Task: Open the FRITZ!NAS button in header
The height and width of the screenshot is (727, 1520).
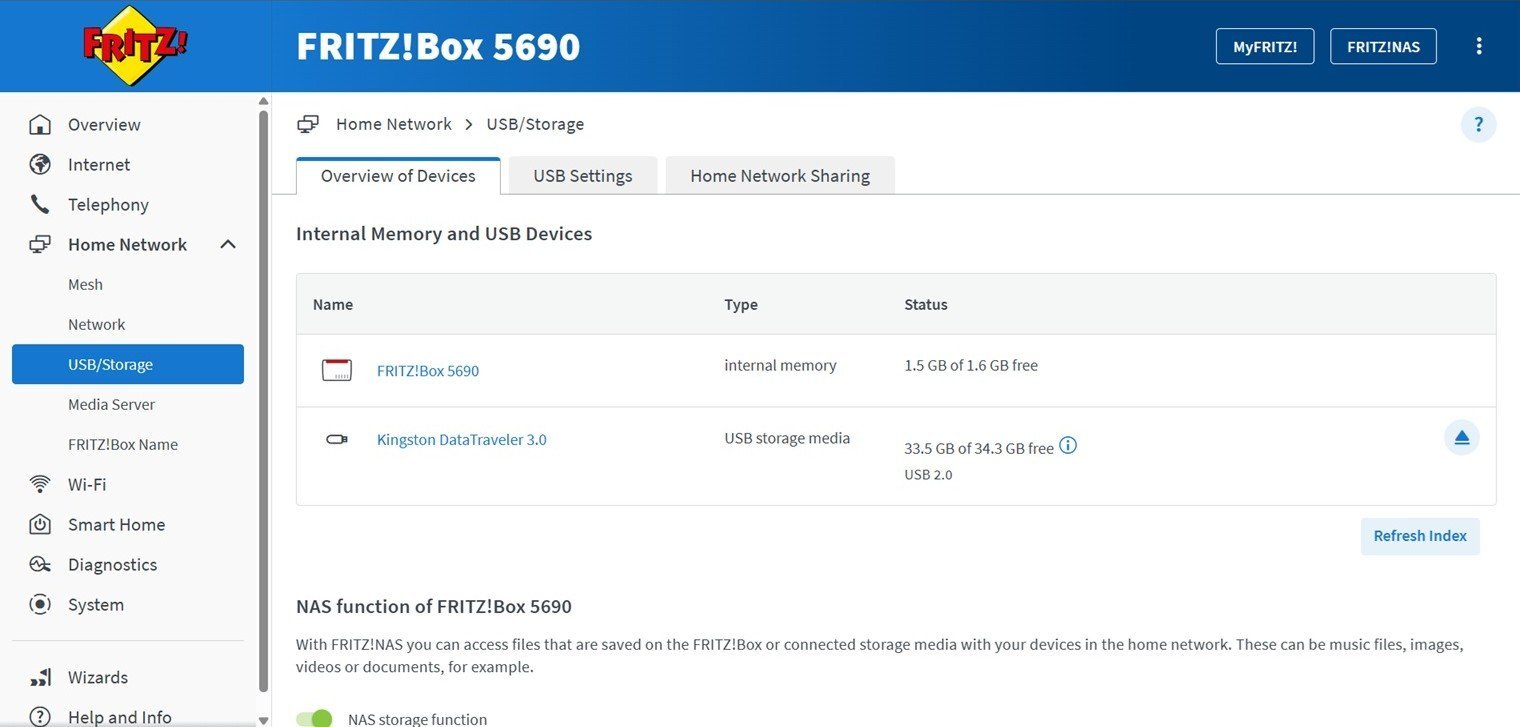Action: (x=1383, y=47)
